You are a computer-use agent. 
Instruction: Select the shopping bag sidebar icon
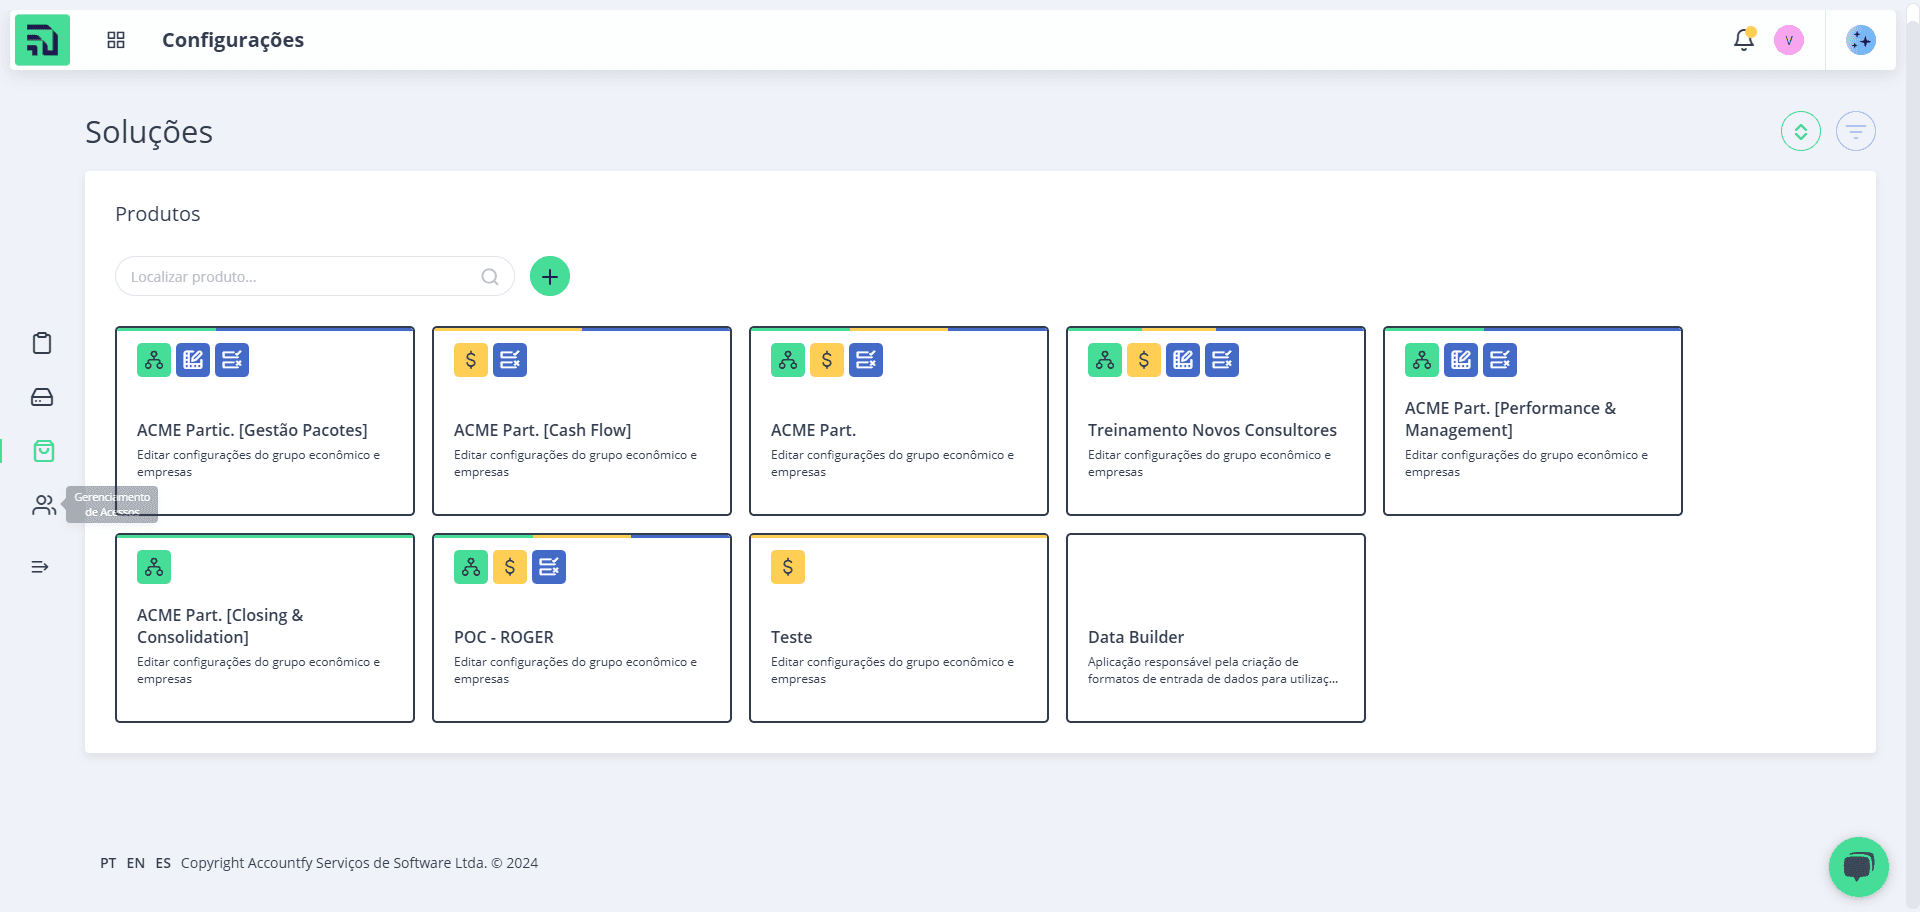coord(44,451)
